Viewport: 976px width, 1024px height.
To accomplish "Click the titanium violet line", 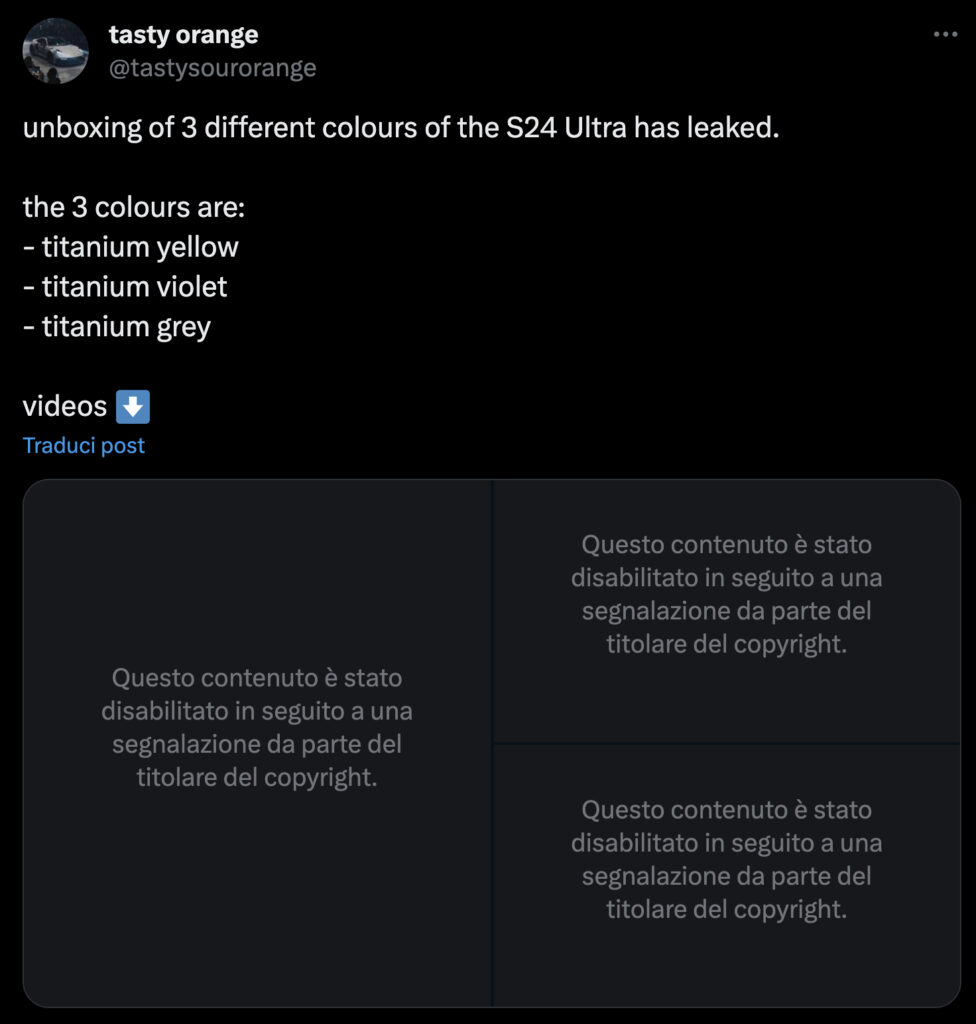I will 125,287.
